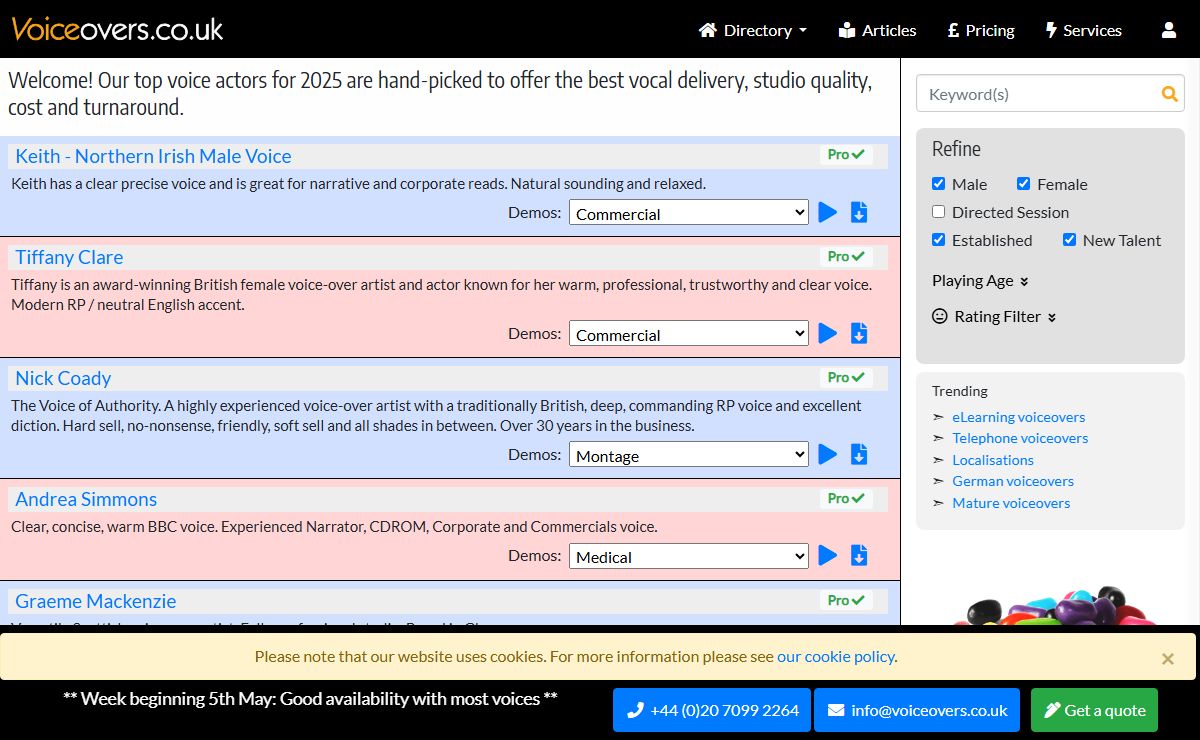Expand the Playing Age filter

click(980, 281)
